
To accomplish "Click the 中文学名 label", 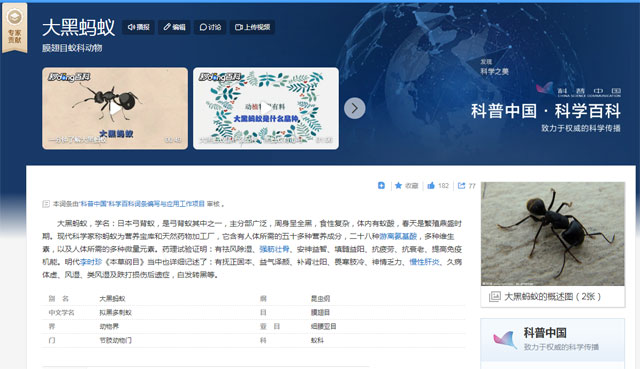I will click(x=61, y=313).
